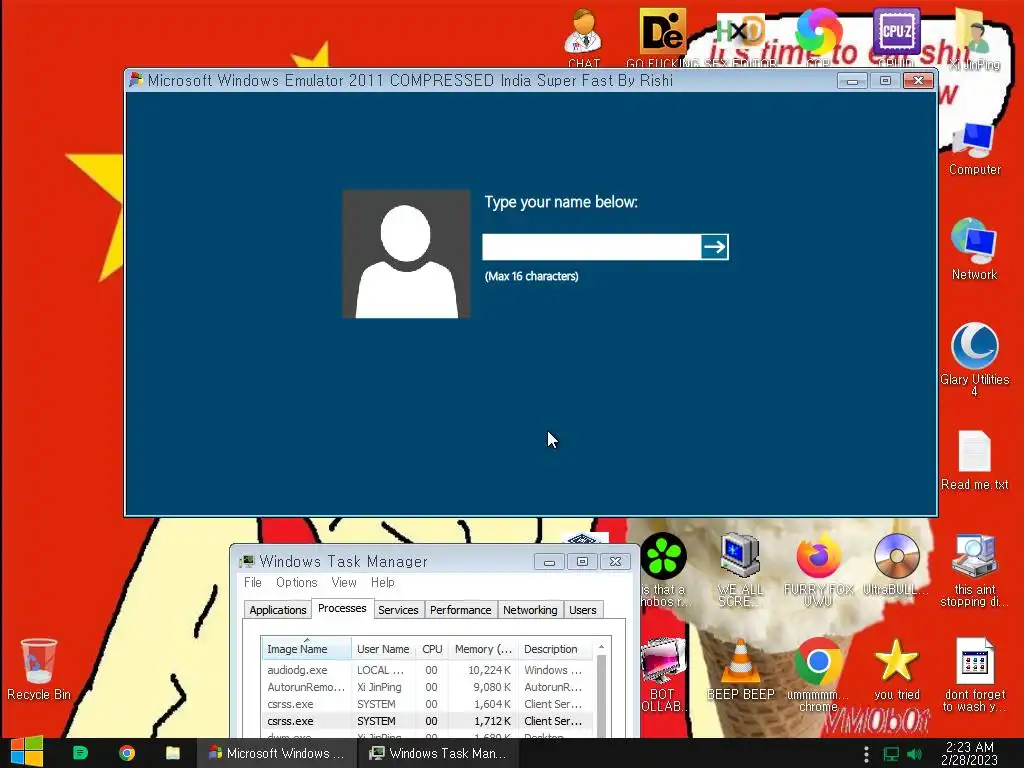Close the Windows Emulator window
The width and height of the screenshot is (1024, 768).
918,81
